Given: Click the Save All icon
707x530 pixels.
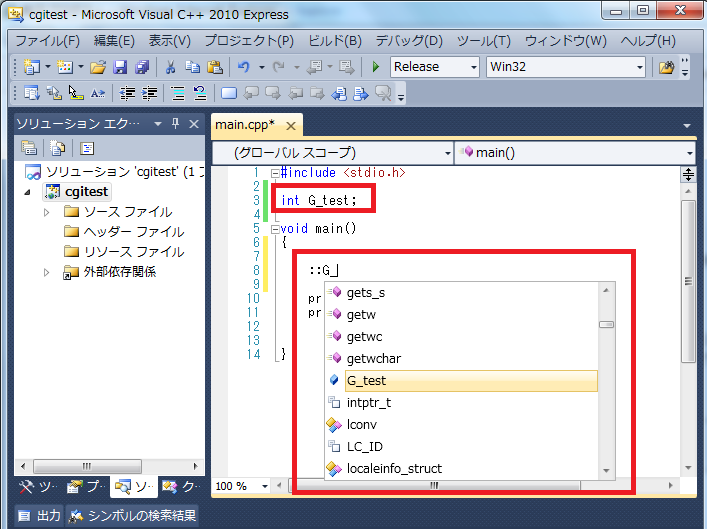Looking at the screenshot, I should coord(142,67).
